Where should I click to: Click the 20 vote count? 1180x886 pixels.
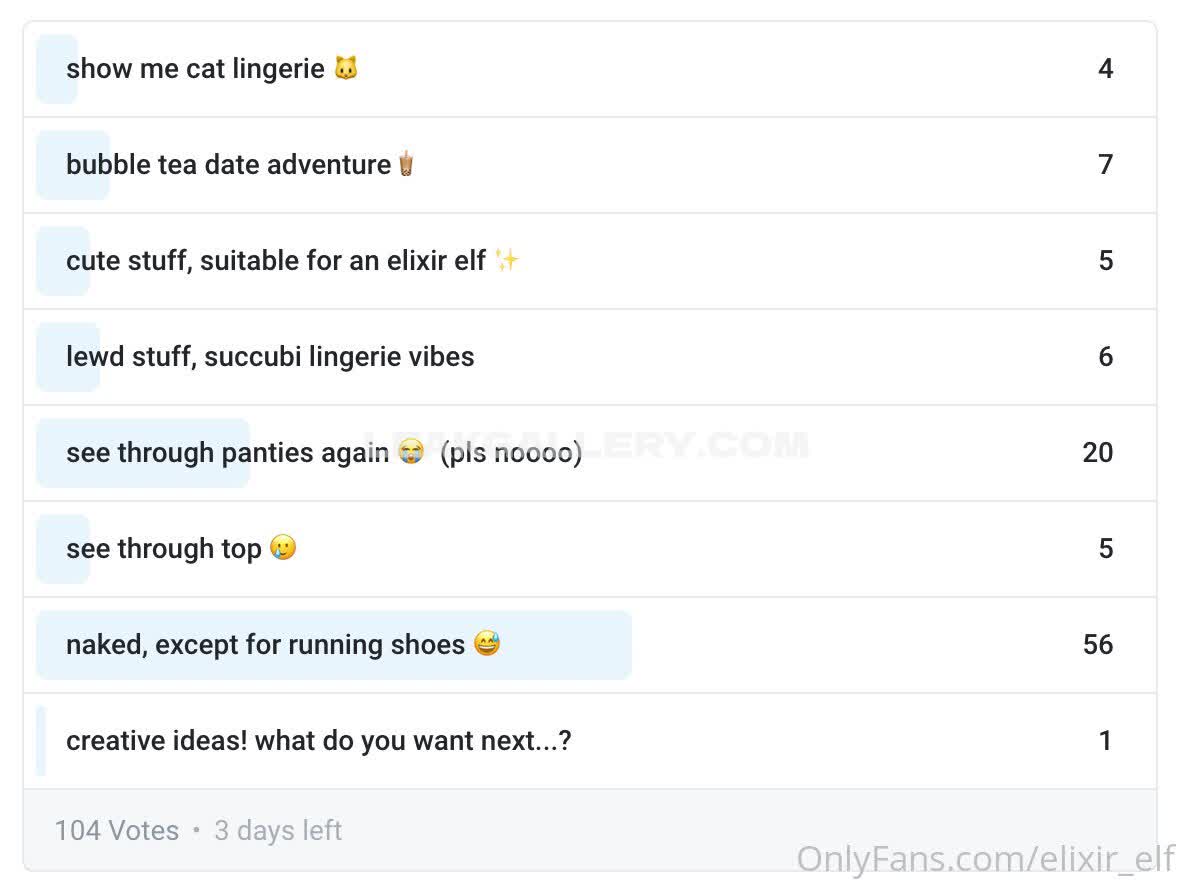coord(1098,452)
